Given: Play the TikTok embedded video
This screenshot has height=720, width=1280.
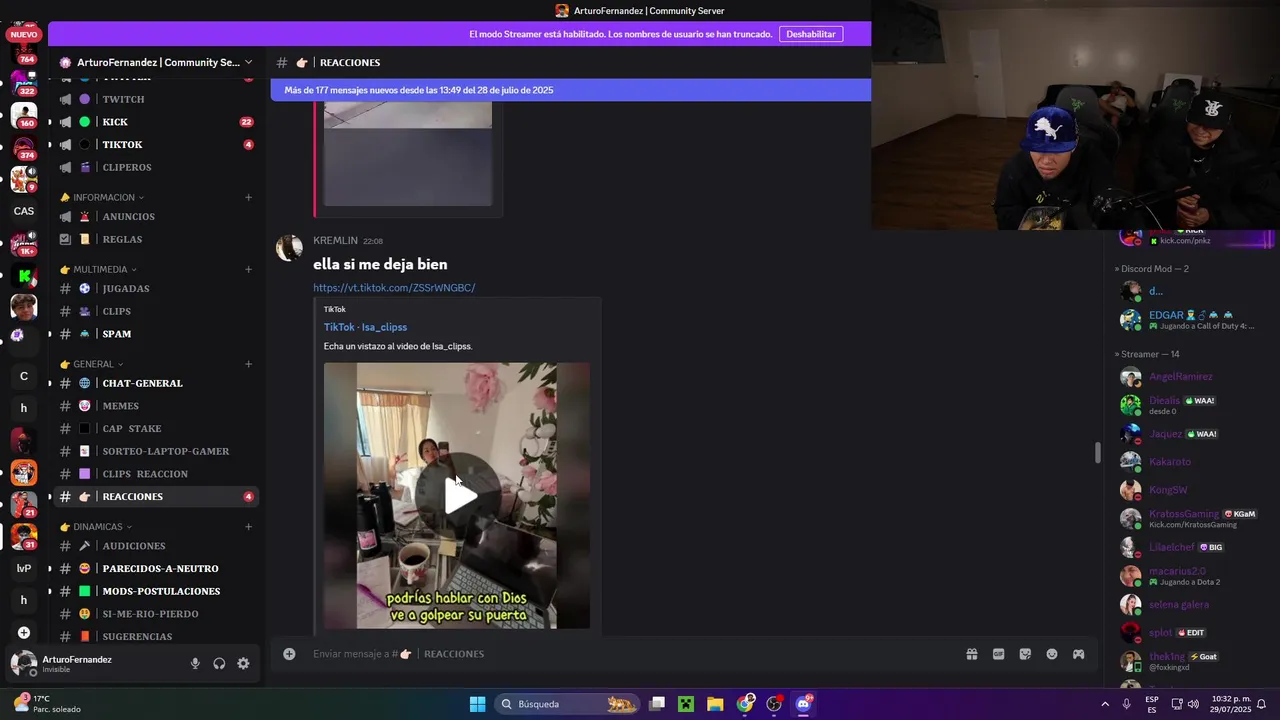Looking at the screenshot, I should (x=457, y=496).
